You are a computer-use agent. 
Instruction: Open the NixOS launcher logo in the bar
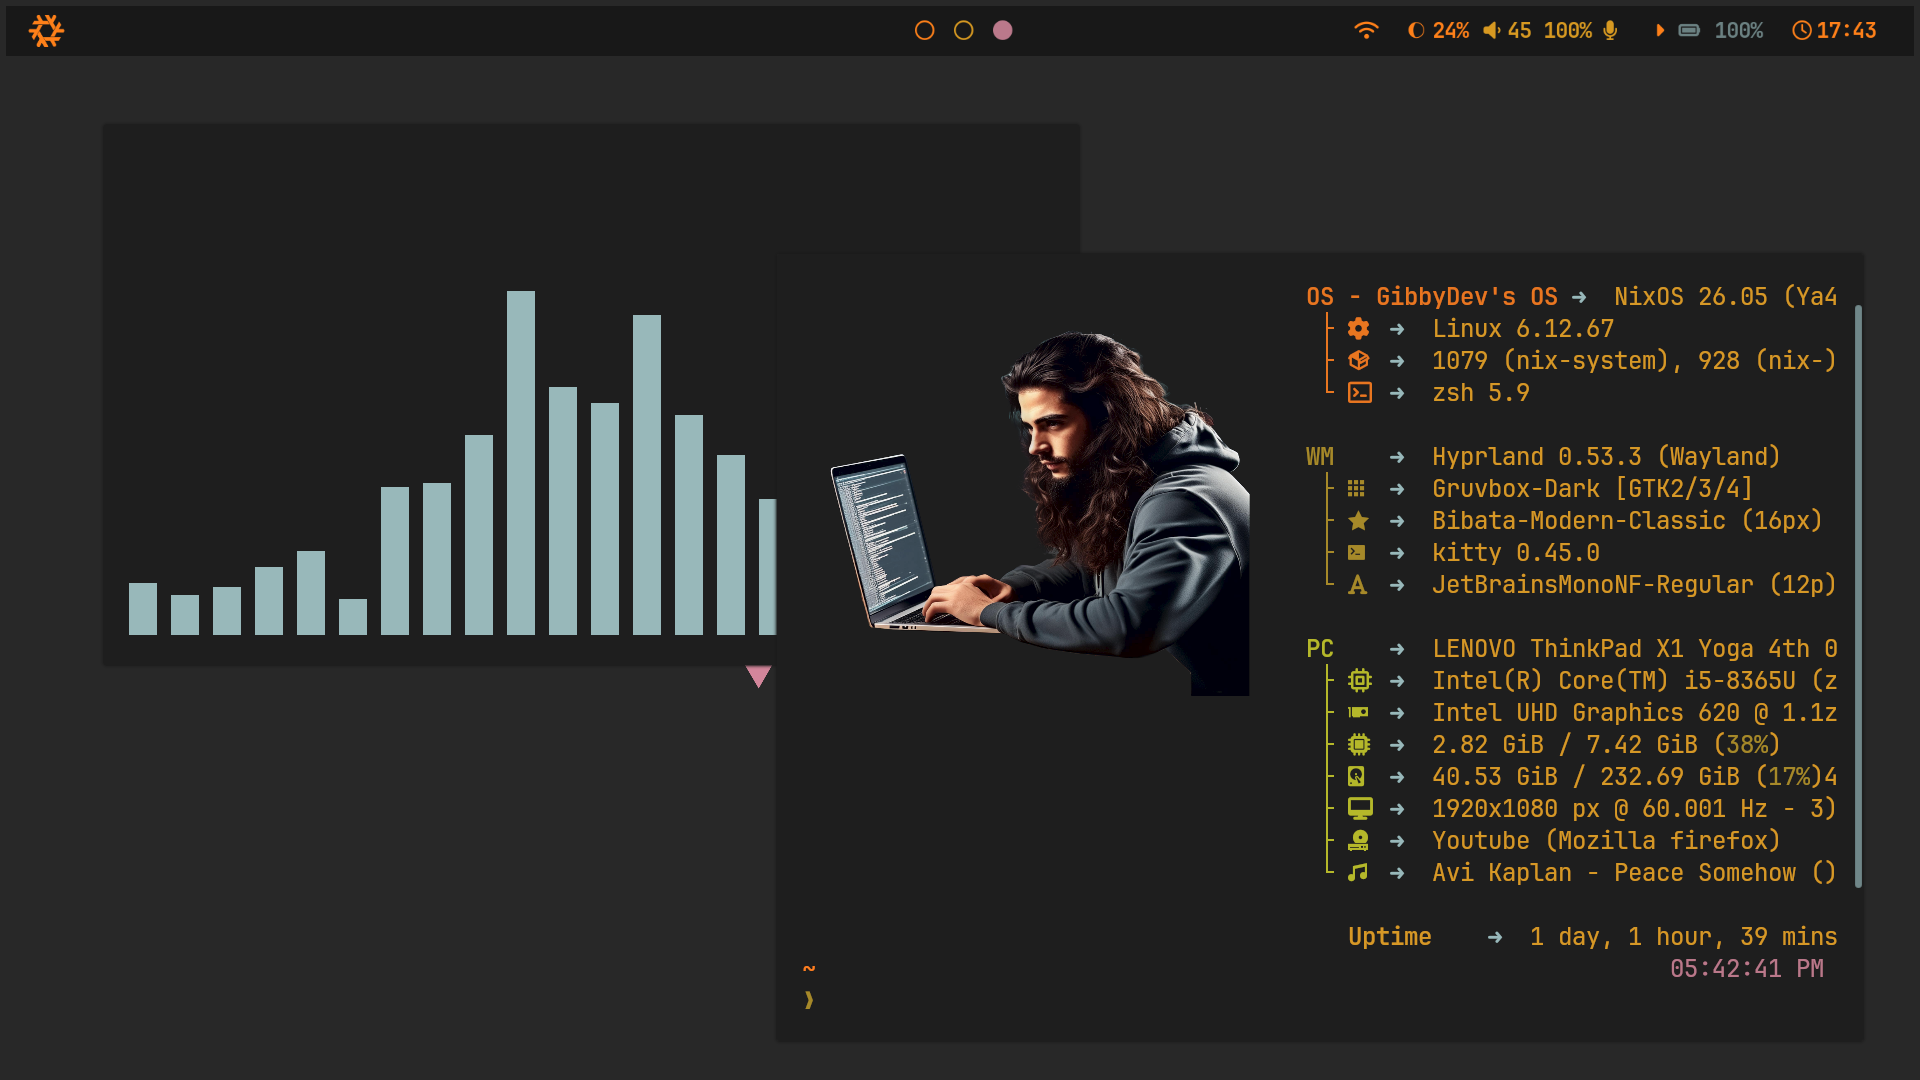[46, 31]
